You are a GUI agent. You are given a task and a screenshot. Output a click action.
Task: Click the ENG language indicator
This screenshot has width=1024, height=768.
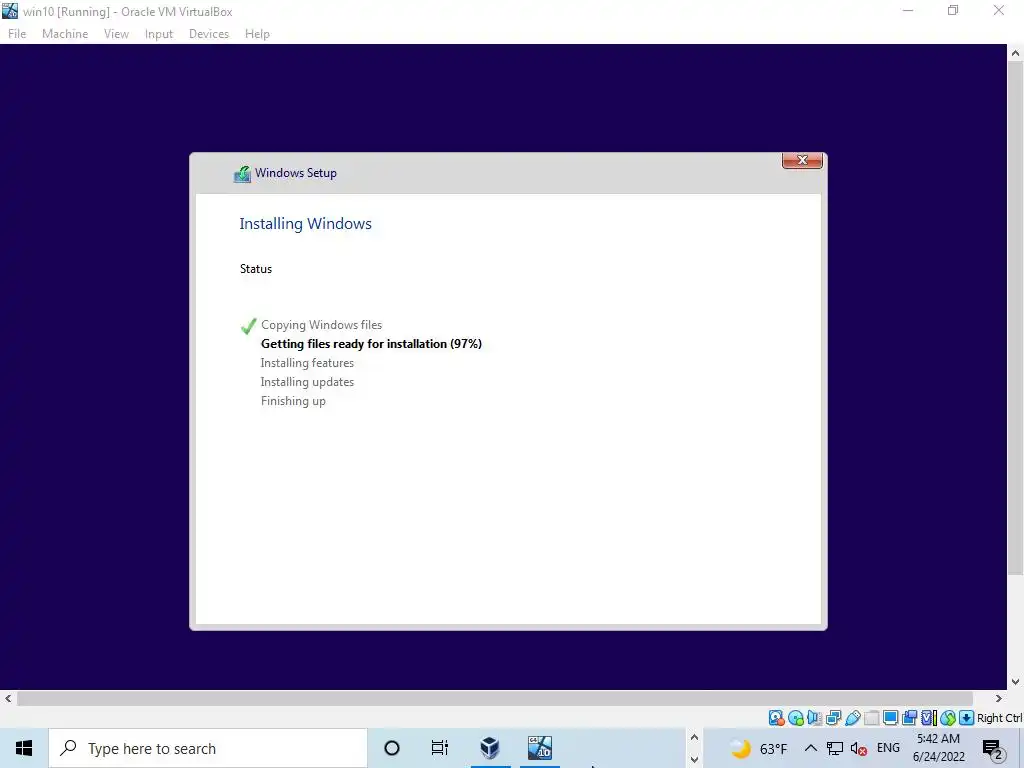(x=888, y=748)
